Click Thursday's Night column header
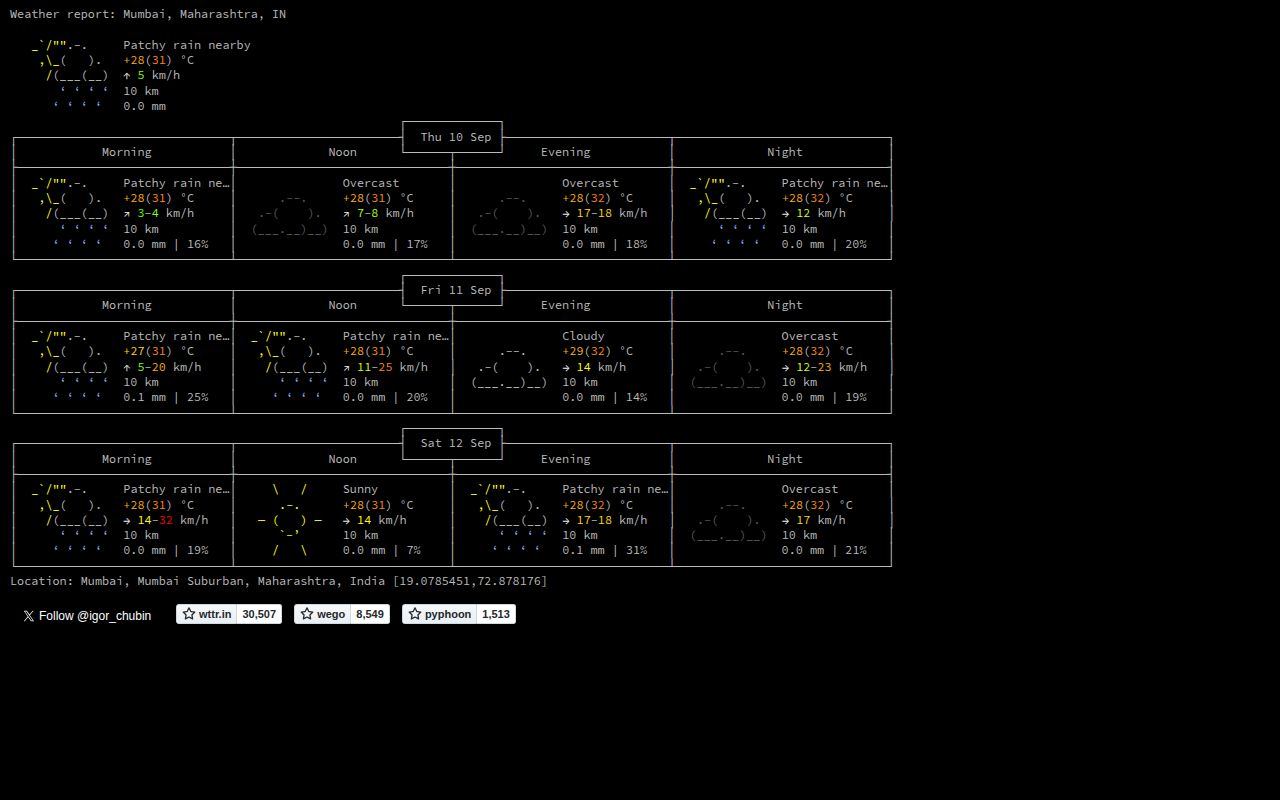Screen dimensions: 1280x800 click(x=785, y=152)
